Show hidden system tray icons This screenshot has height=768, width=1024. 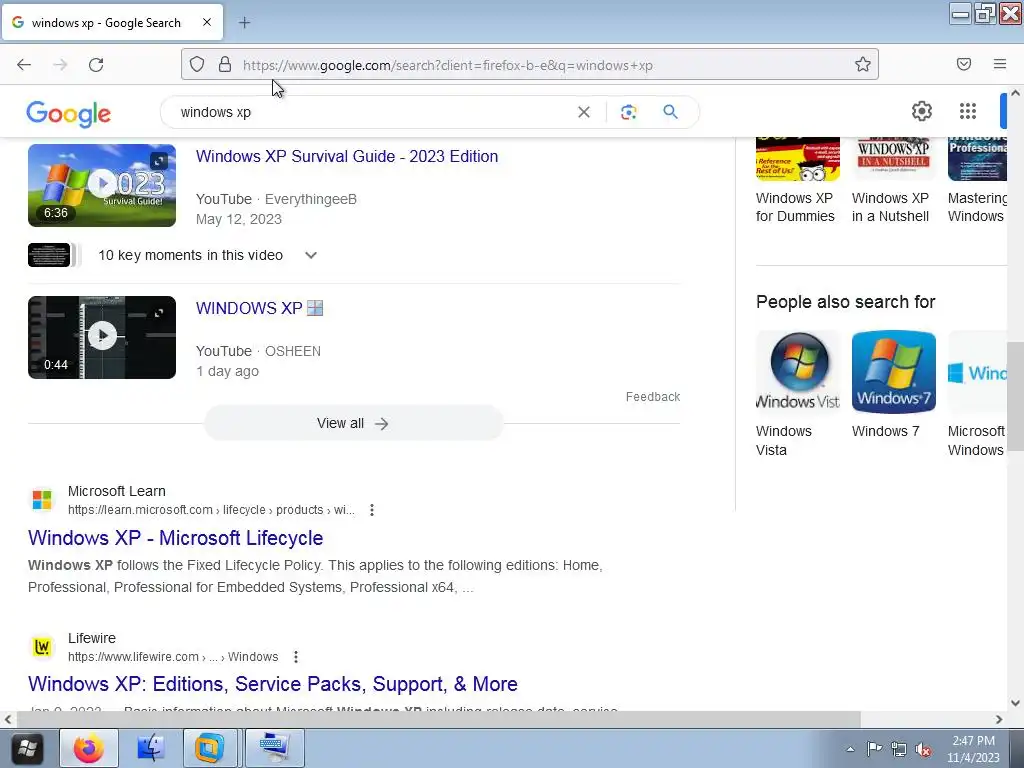coord(850,749)
